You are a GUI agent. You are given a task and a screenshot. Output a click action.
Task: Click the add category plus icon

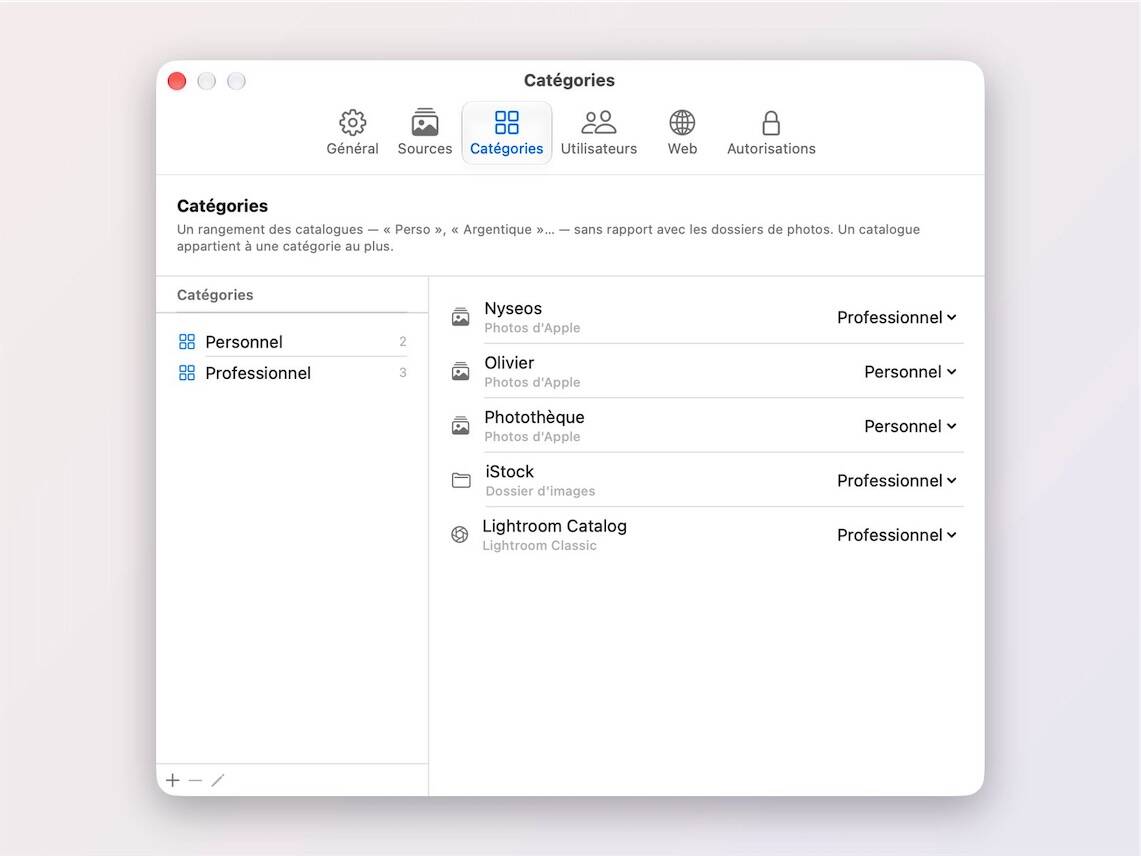(x=172, y=780)
